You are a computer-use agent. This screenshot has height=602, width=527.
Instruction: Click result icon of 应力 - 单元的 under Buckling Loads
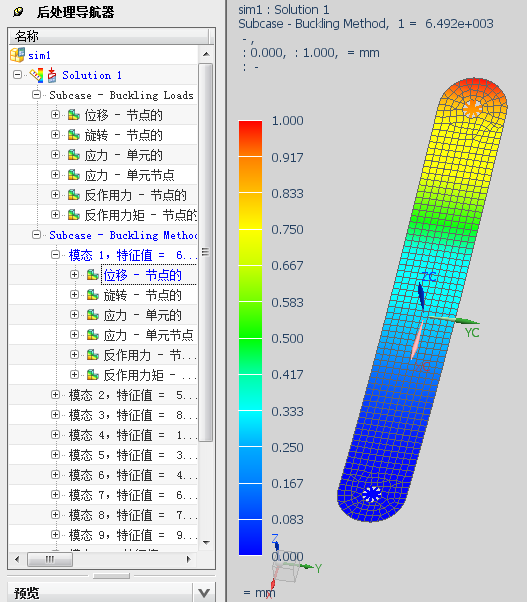click(74, 155)
